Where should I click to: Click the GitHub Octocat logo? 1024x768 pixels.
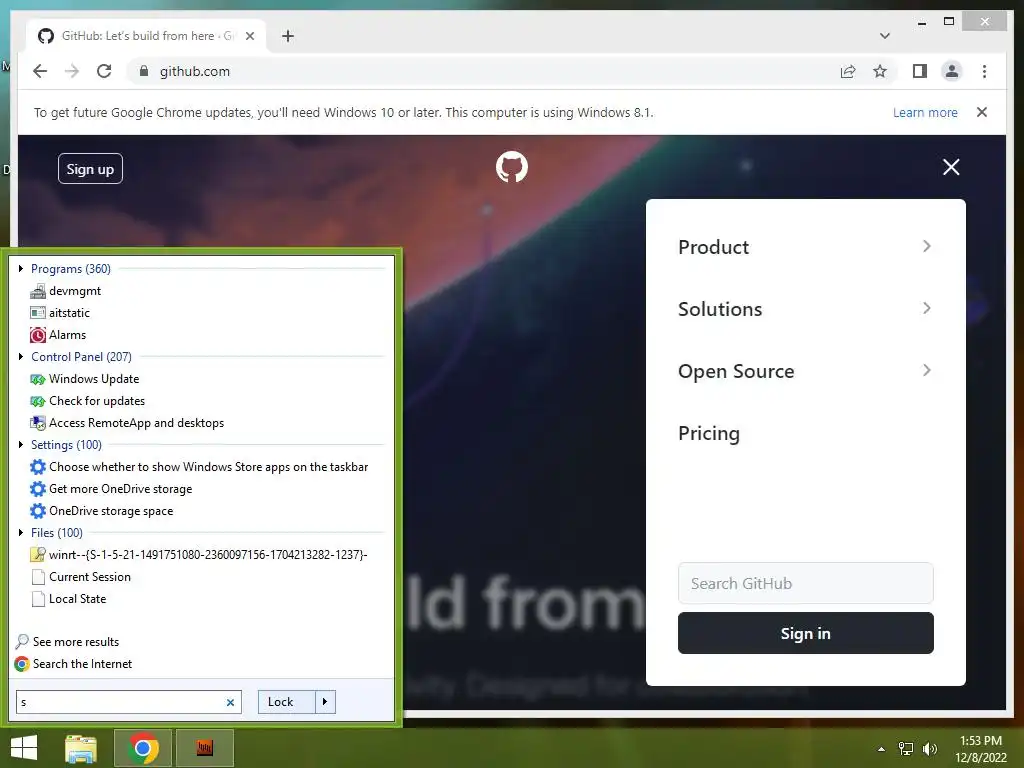pyautogui.click(x=511, y=167)
